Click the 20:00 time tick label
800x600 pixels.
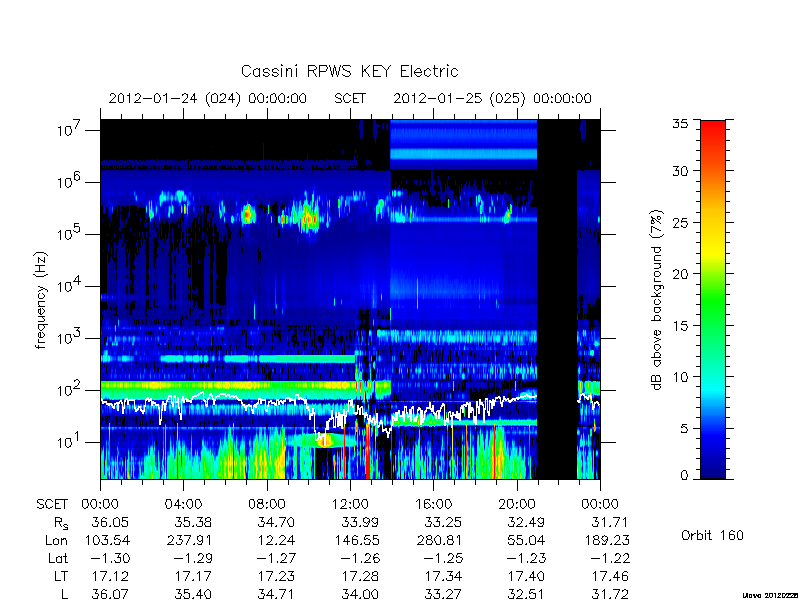[516, 505]
